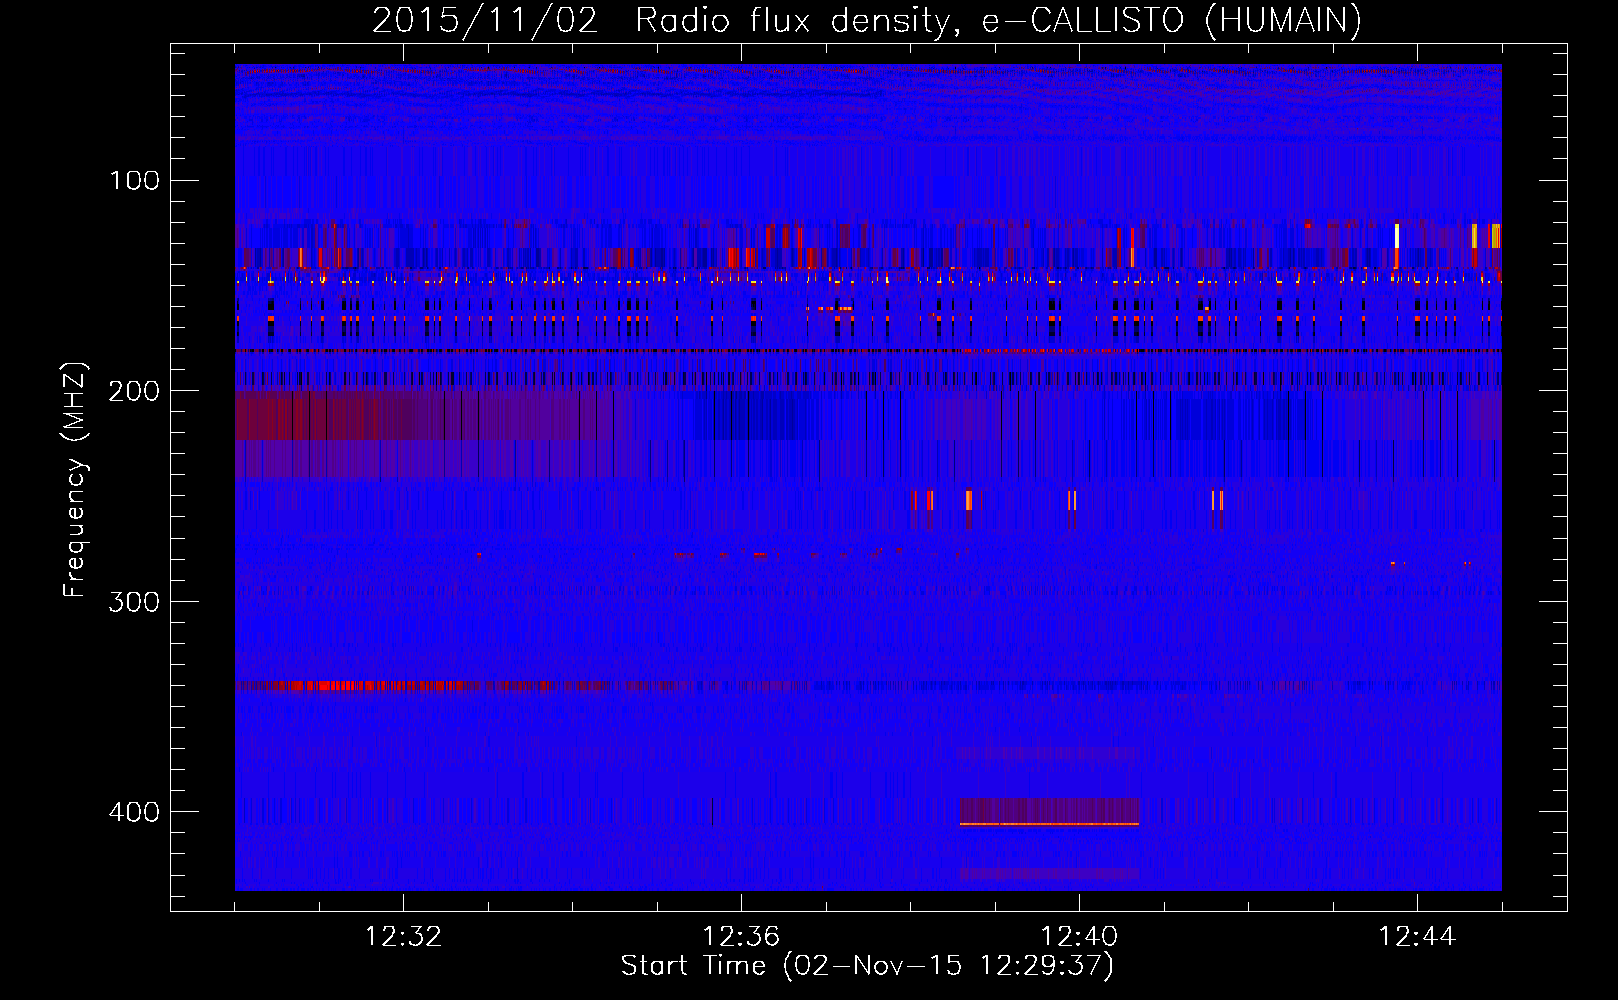The width and height of the screenshot is (1618, 1000).
Task: Click the 200 frequency axis label
Action: pos(134,391)
